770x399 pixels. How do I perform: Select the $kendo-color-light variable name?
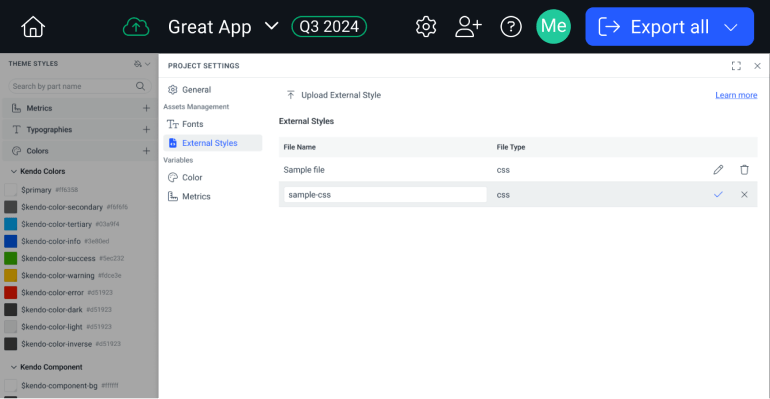[x=52, y=327]
